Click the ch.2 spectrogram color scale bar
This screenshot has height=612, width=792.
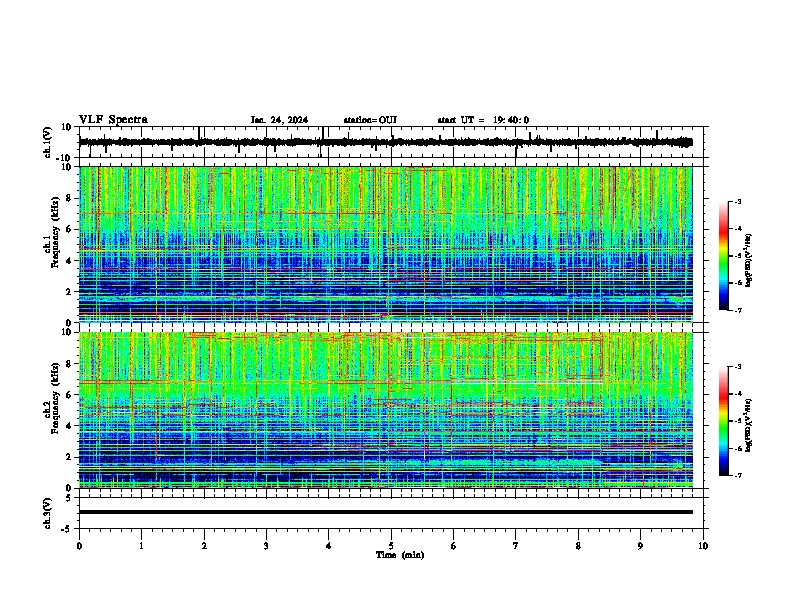(x=723, y=421)
